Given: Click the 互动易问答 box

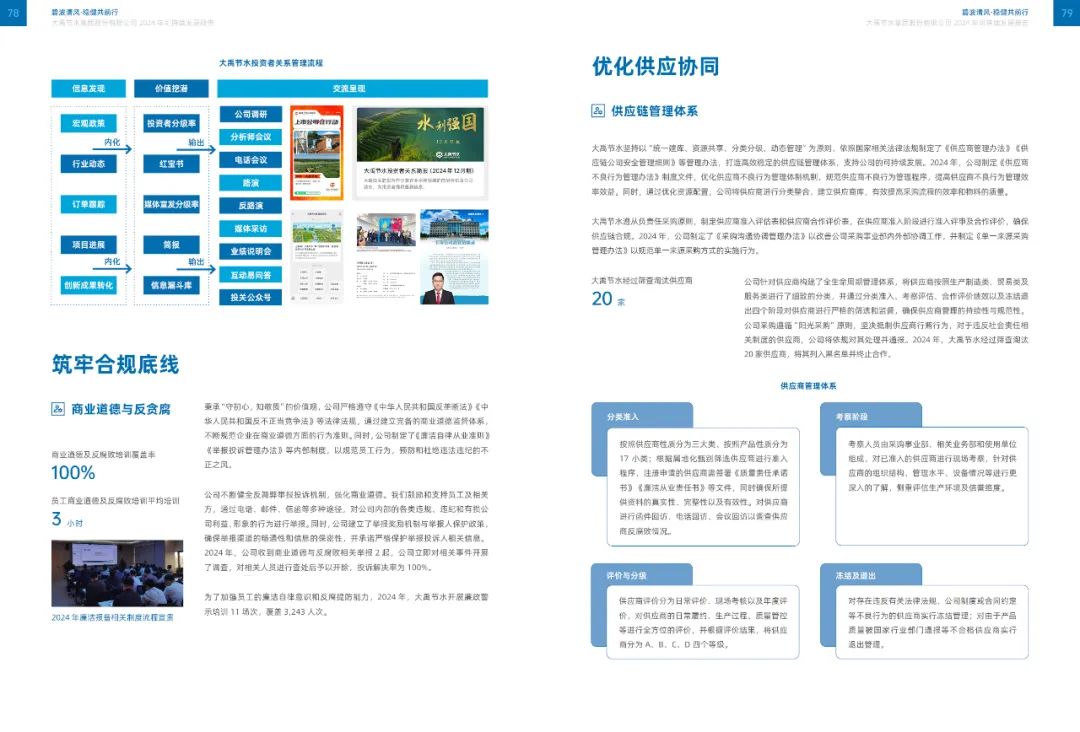Looking at the screenshot, I should point(251,275).
